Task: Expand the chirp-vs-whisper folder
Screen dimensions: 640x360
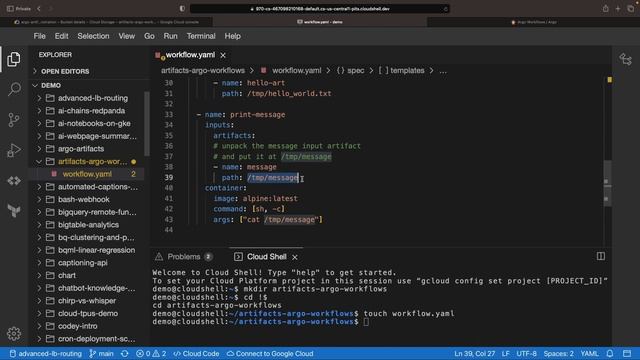Action: coord(87,301)
